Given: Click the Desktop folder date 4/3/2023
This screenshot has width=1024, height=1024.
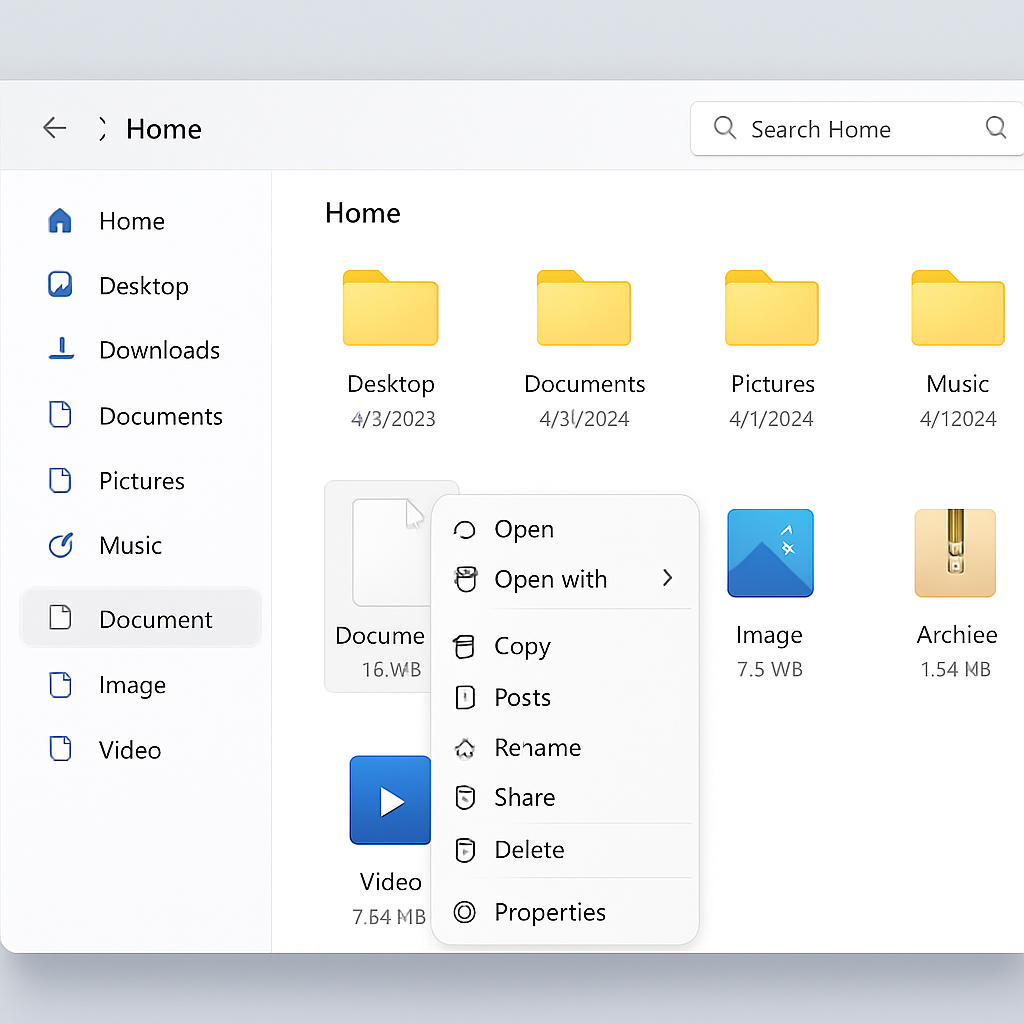Looking at the screenshot, I should point(393,419).
